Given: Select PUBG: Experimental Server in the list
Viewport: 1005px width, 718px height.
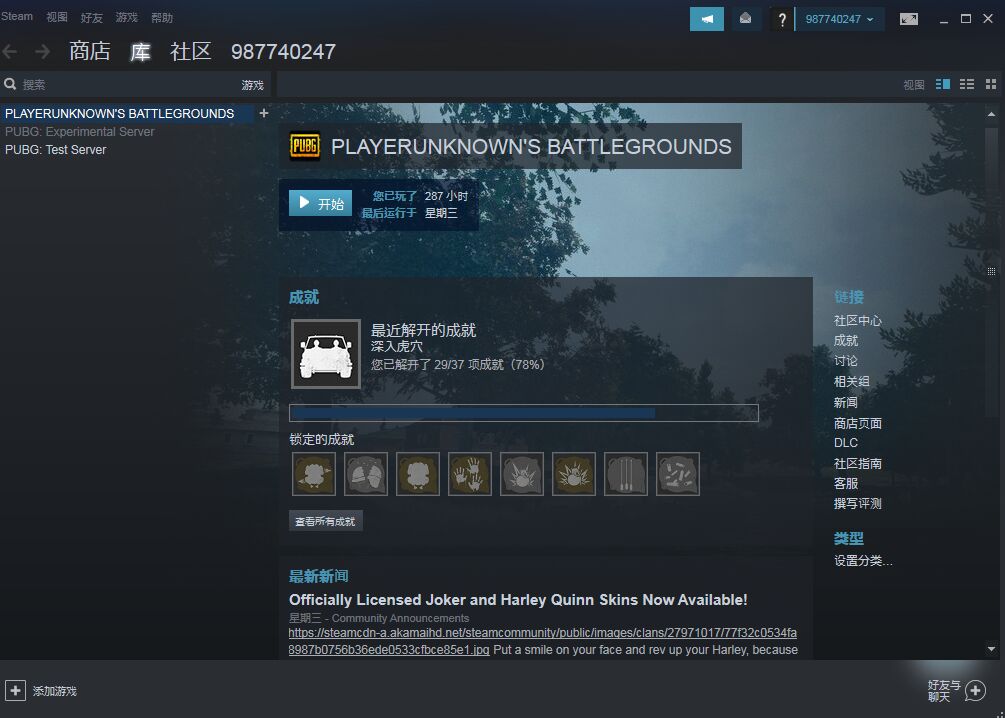Looking at the screenshot, I should pyautogui.click(x=79, y=131).
